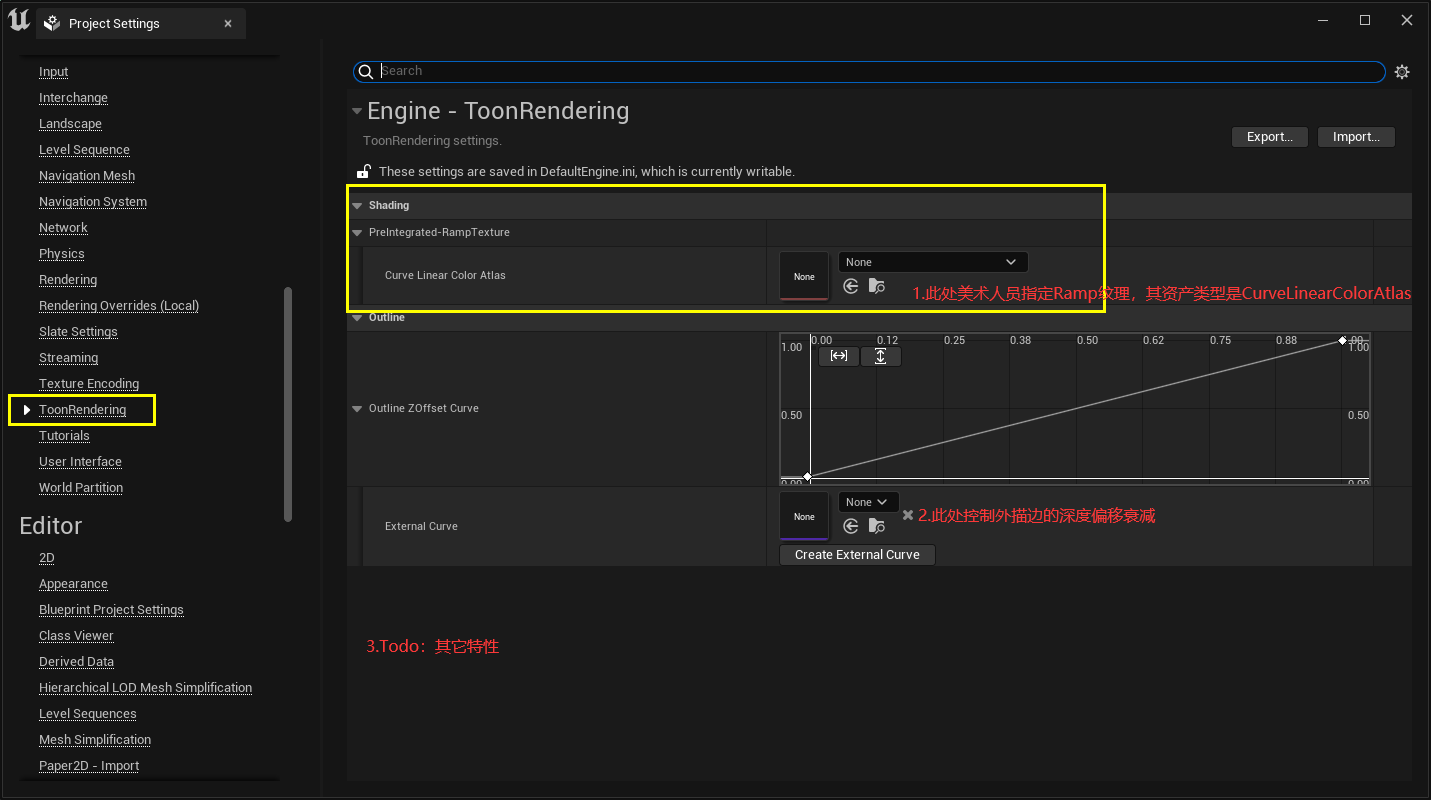Click the Export button for ToonRendering settings
The height and width of the screenshot is (800, 1431).
[x=1269, y=136]
